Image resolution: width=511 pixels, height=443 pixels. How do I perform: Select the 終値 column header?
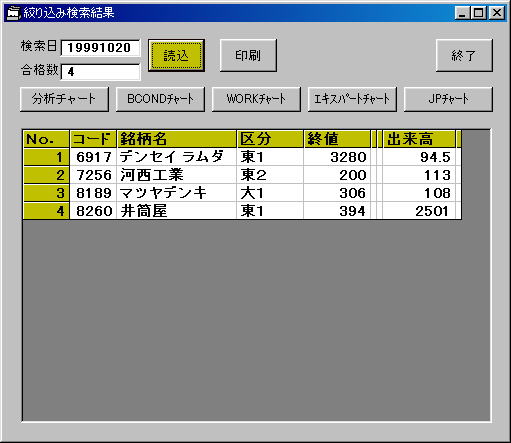pos(337,139)
